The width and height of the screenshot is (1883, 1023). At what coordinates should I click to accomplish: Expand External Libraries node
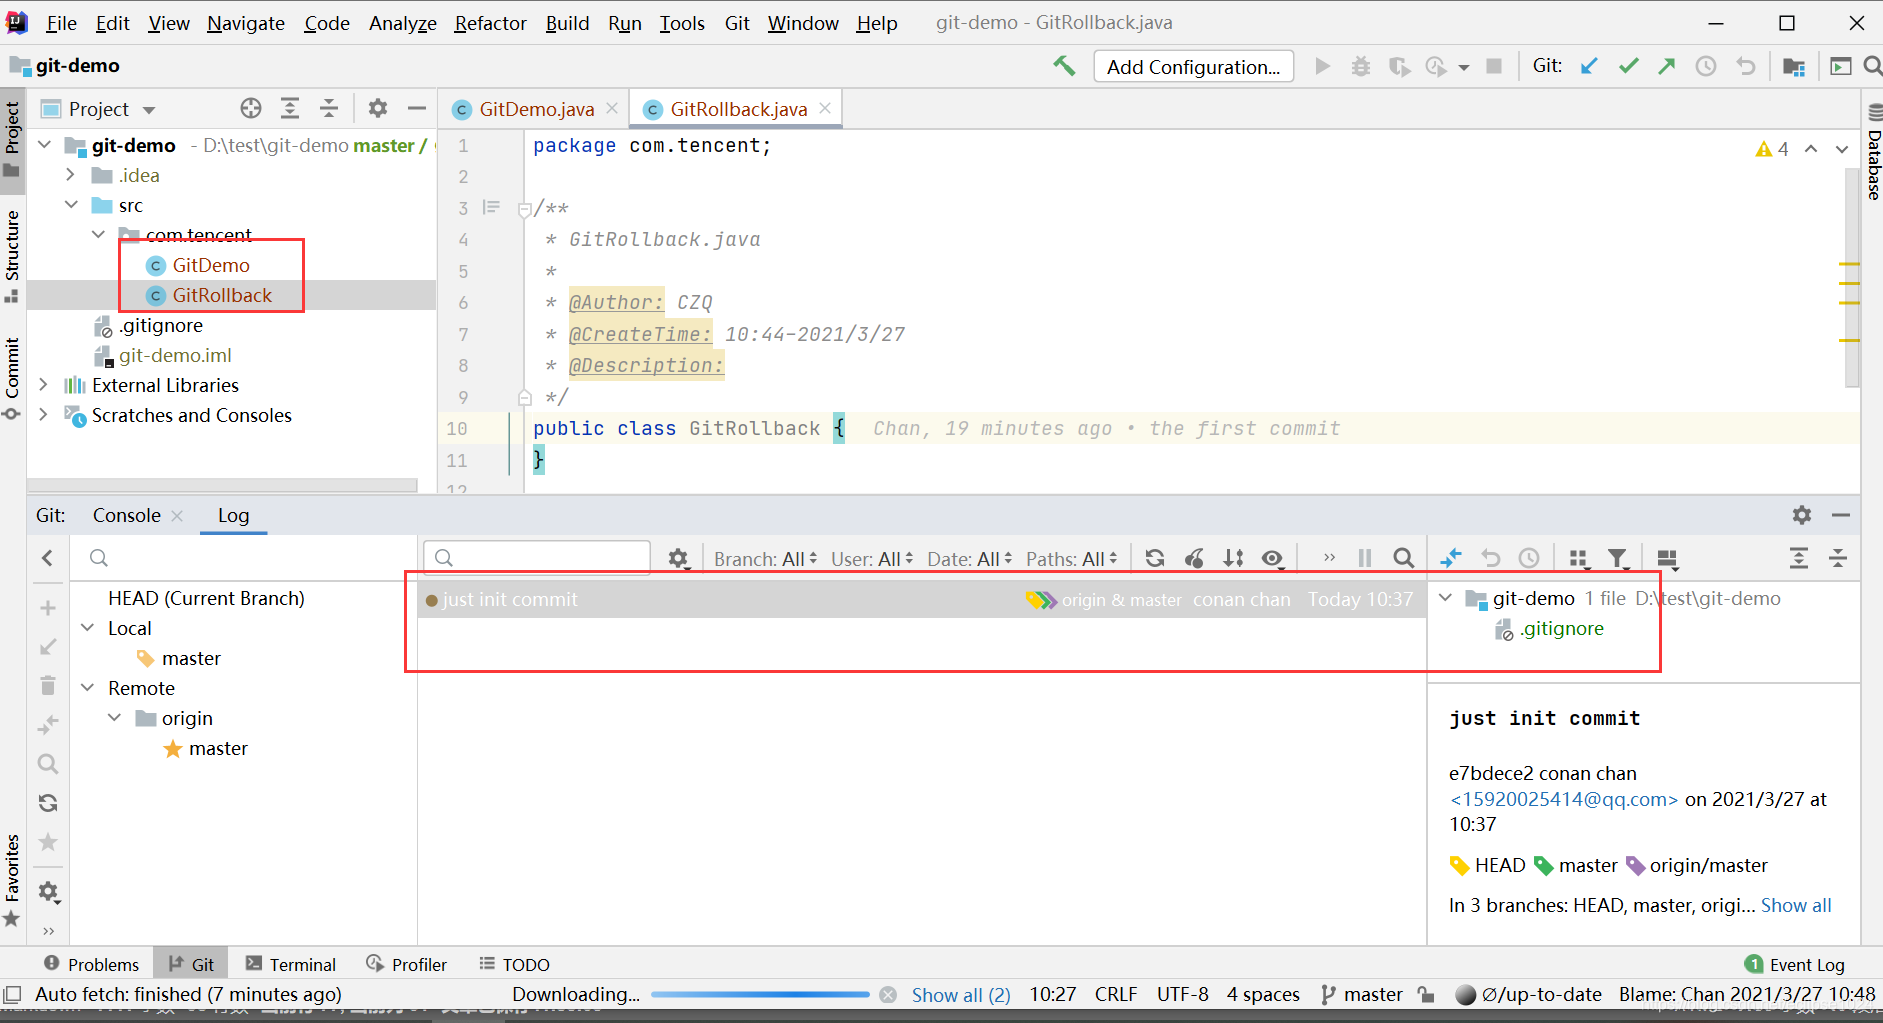click(x=44, y=385)
